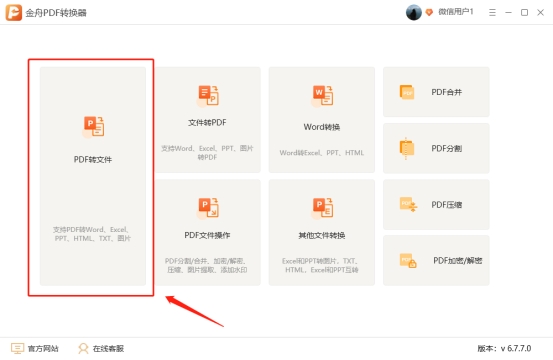This screenshot has height=360, width=553.
Task: Click the 官方网站 monitor icon
Action: tap(17, 348)
